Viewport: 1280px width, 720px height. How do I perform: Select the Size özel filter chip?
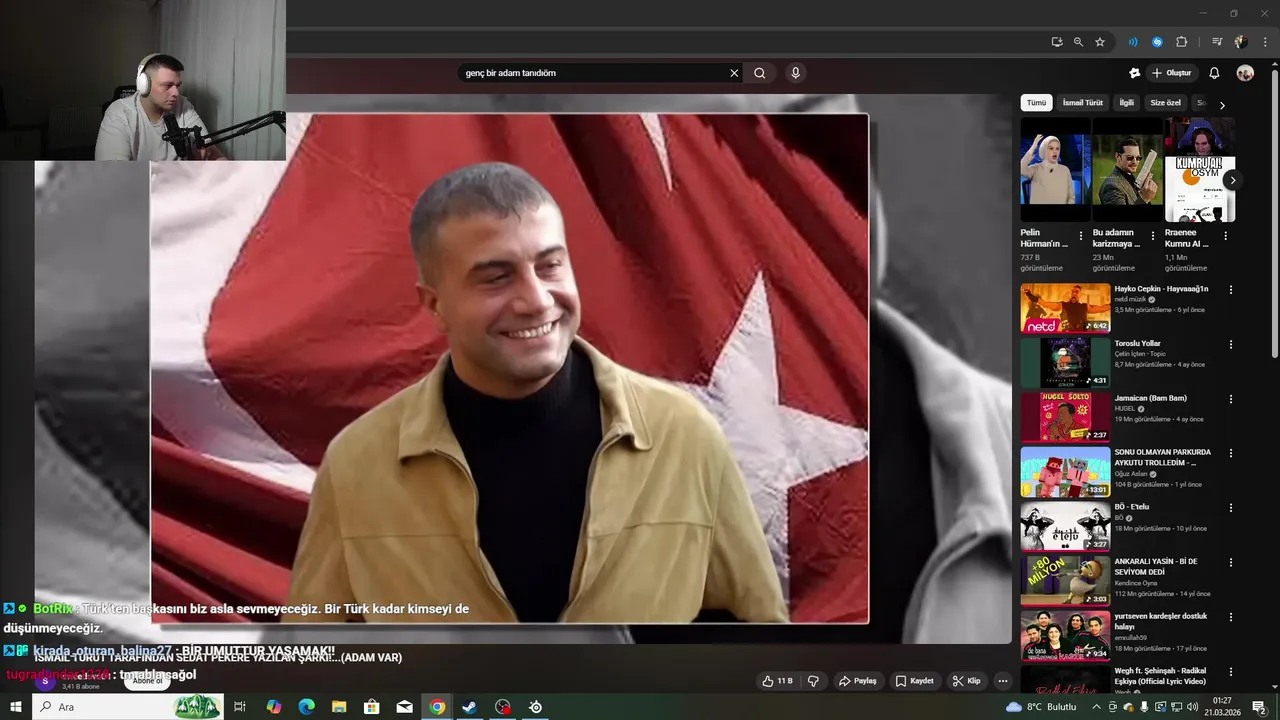[x=1165, y=103]
